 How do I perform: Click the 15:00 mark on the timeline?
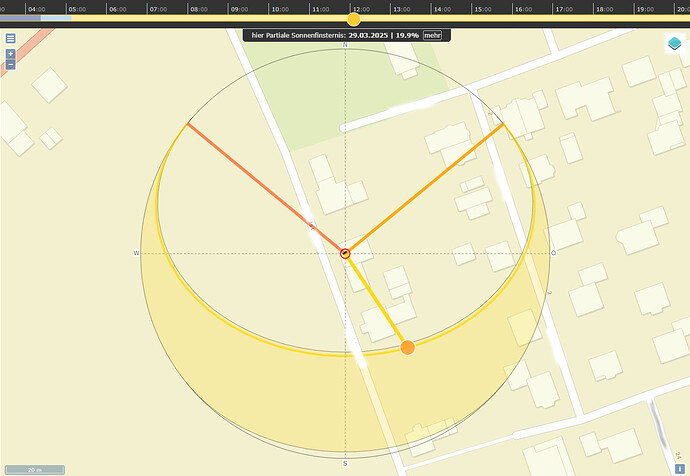pos(483,9)
